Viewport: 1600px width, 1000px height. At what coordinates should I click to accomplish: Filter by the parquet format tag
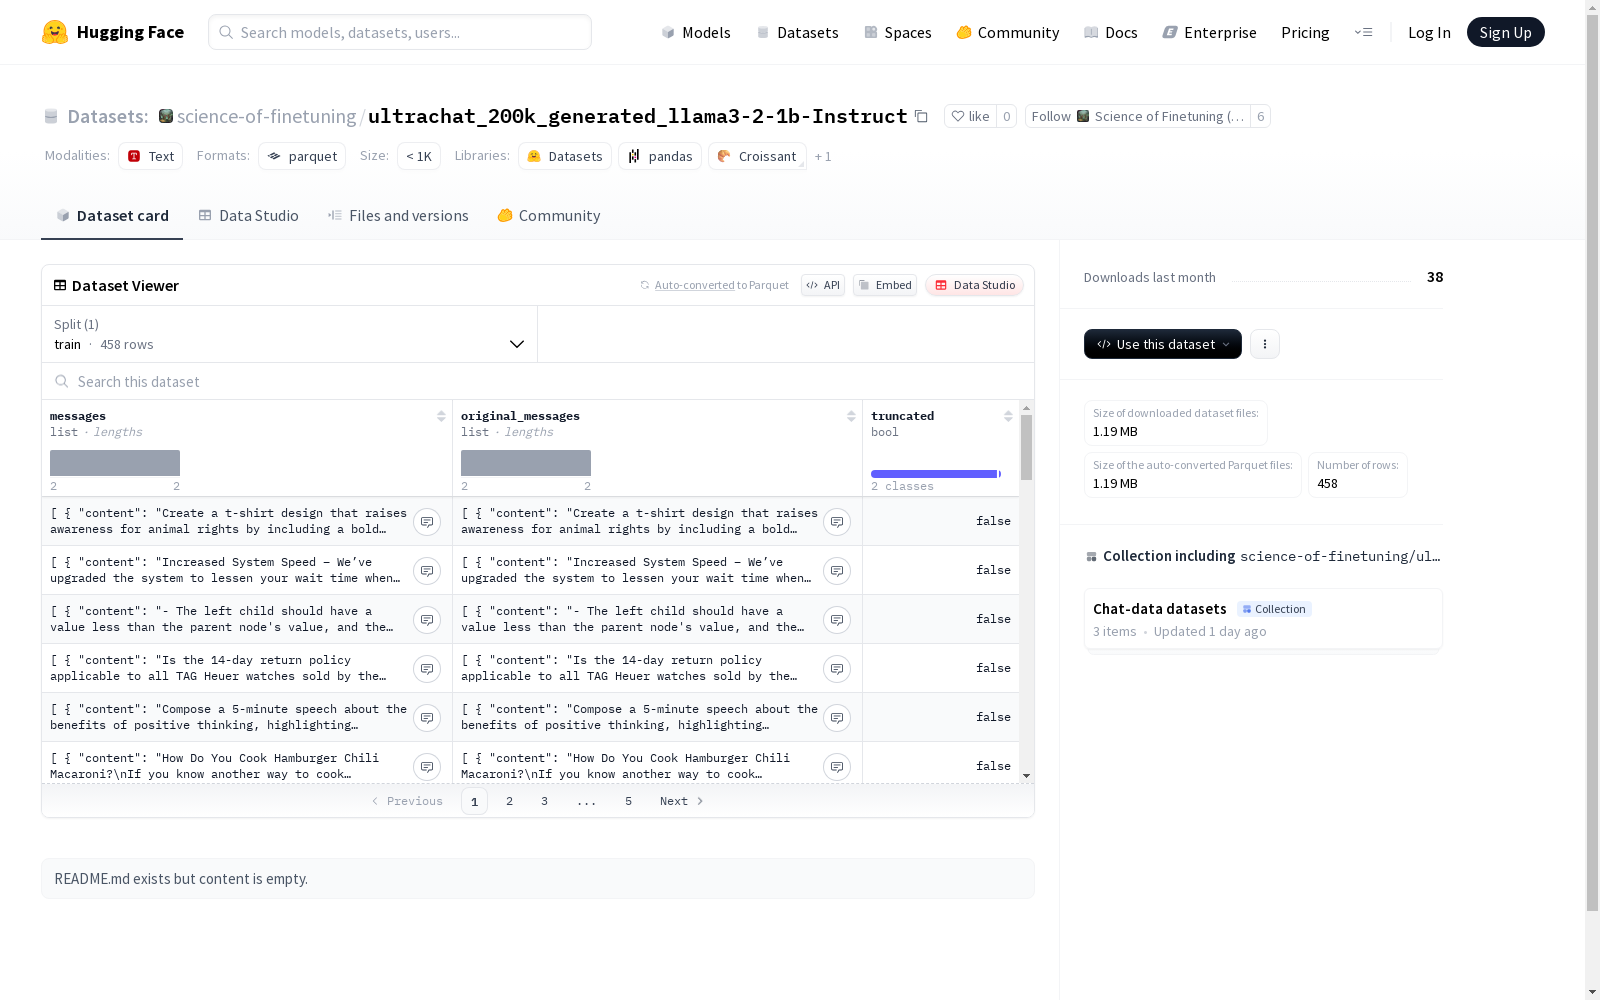coord(302,156)
